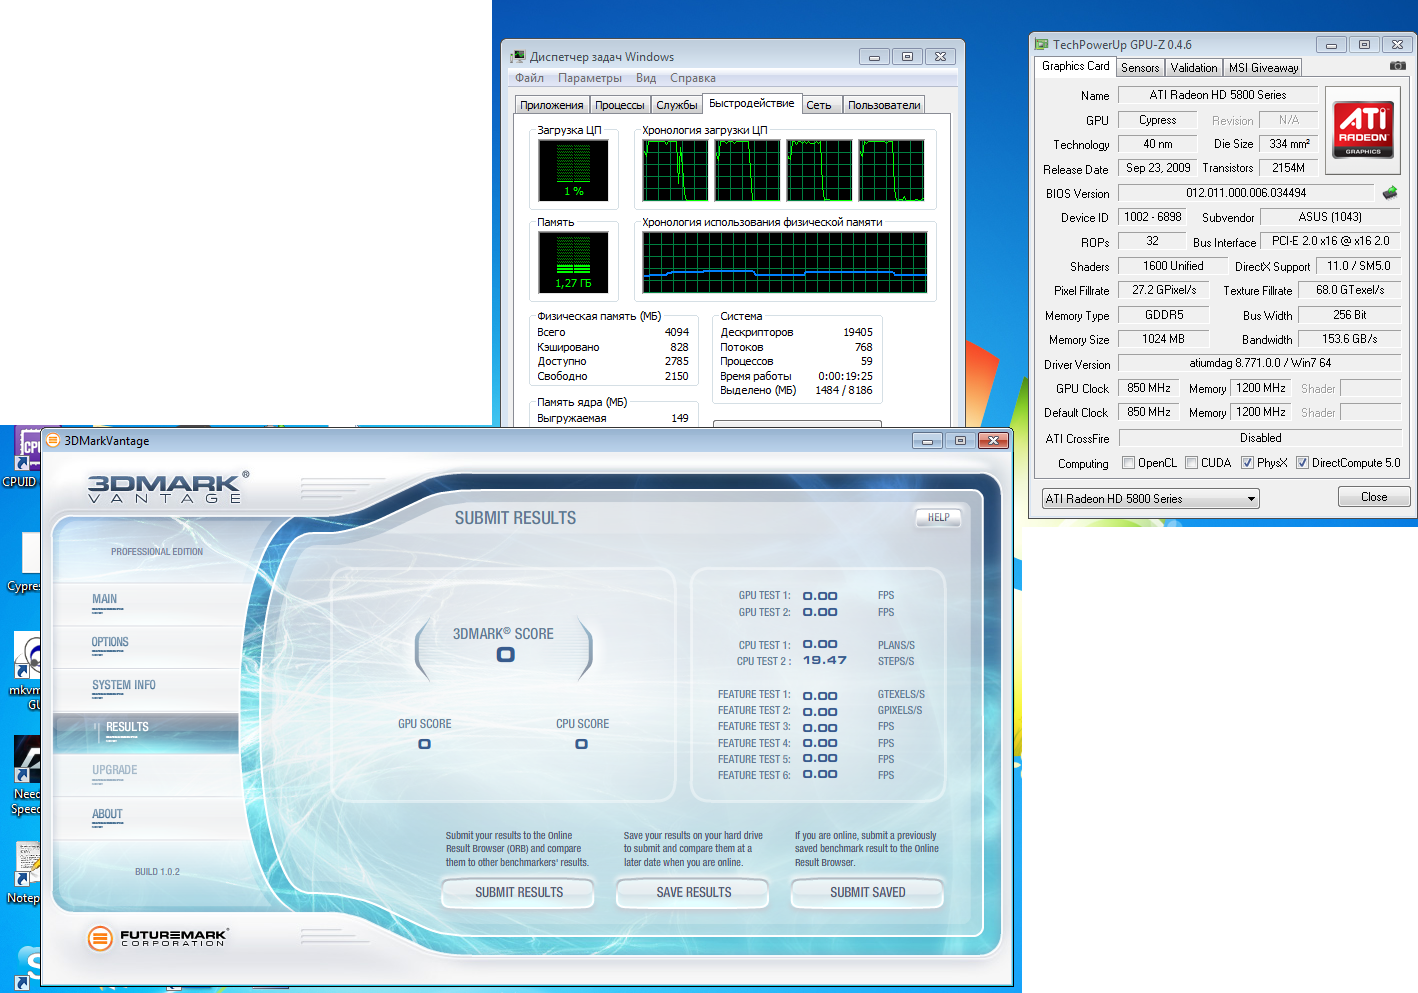The width and height of the screenshot is (1418, 993).
Task: Click the physical memory usage history graph
Action: (x=785, y=262)
